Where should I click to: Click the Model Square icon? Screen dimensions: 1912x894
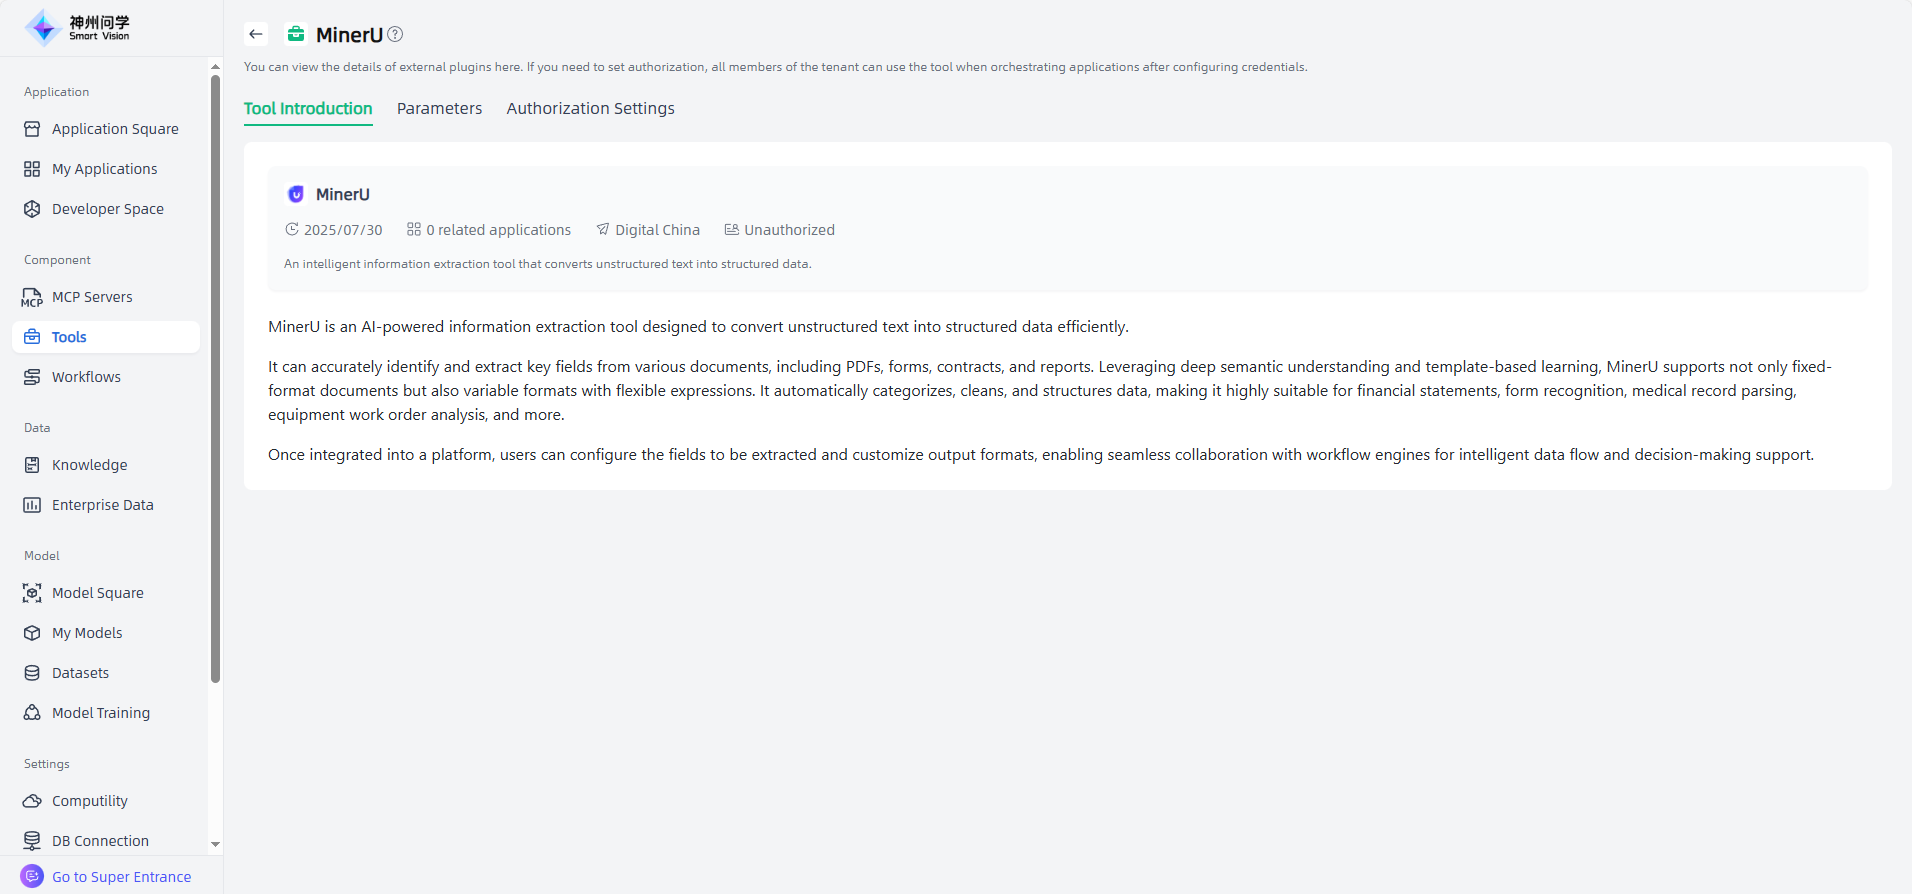(x=32, y=593)
